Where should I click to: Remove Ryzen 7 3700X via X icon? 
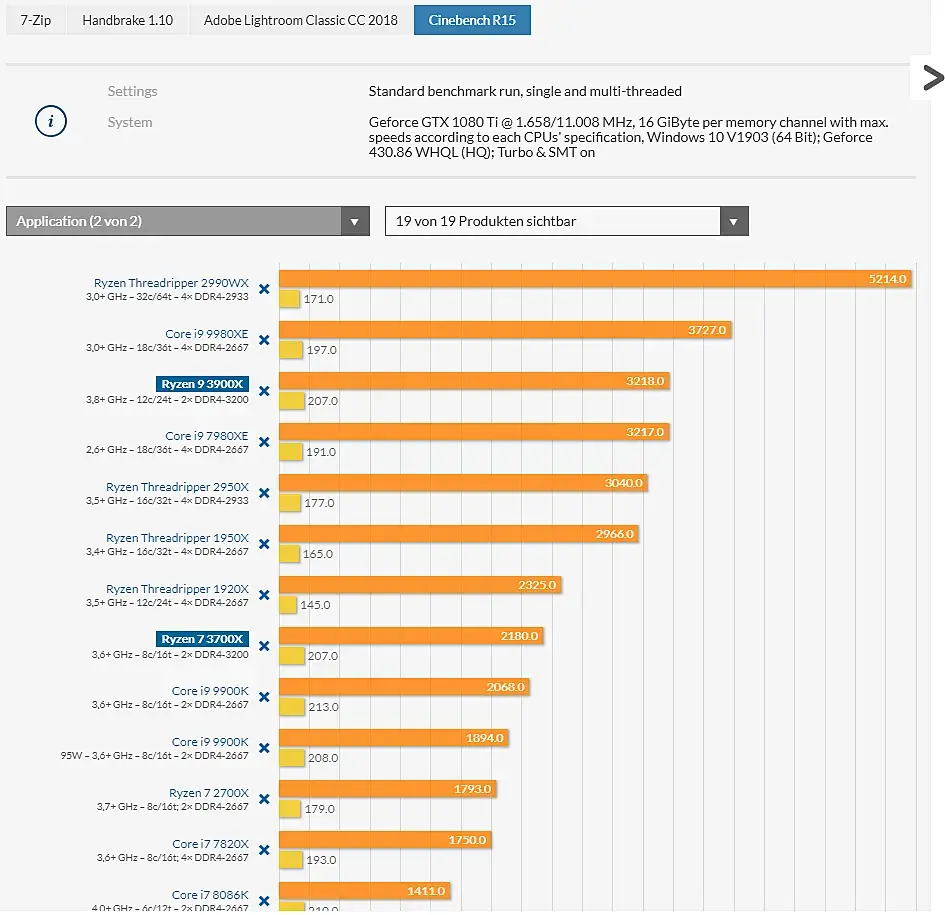tap(264, 646)
